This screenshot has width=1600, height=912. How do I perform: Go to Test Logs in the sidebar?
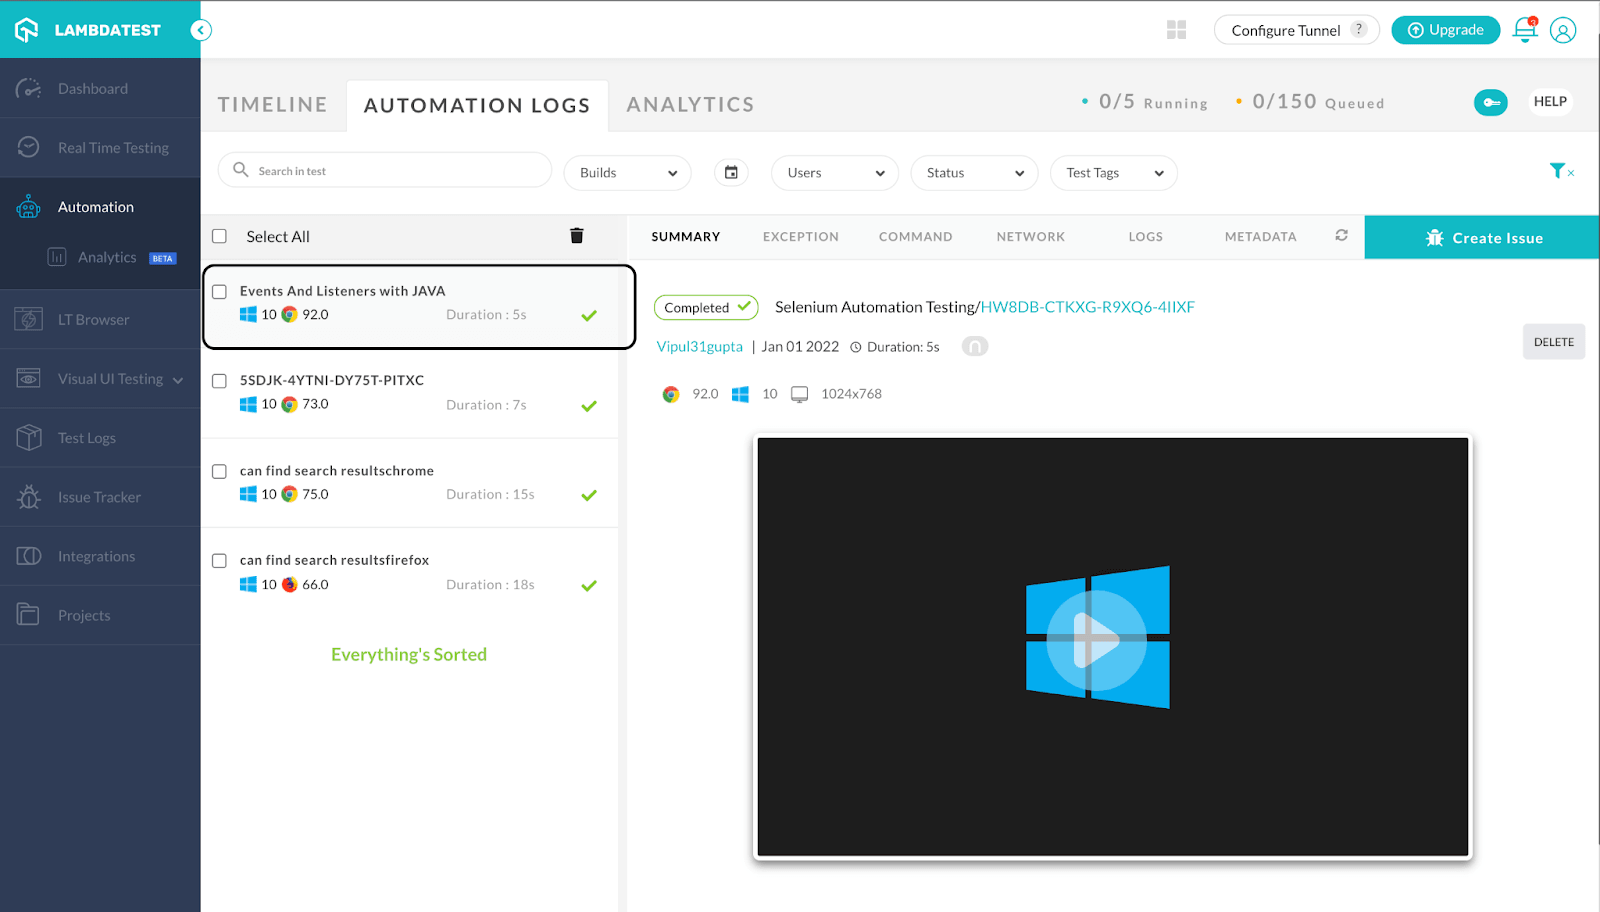coord(86,437)
